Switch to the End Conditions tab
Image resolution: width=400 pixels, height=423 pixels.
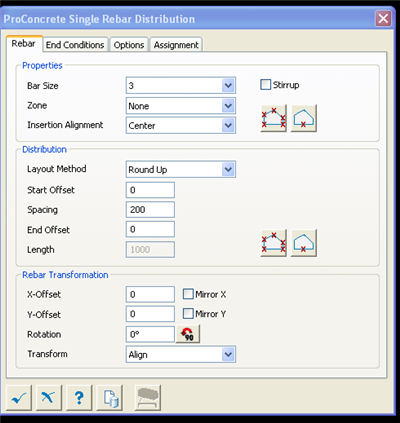pyautogui.click(x=75, y=45)
